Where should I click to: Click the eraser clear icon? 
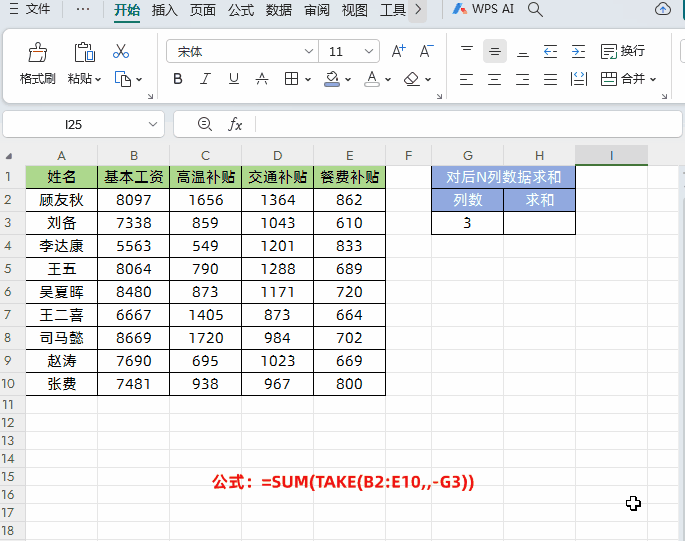[x=412, y=79]
